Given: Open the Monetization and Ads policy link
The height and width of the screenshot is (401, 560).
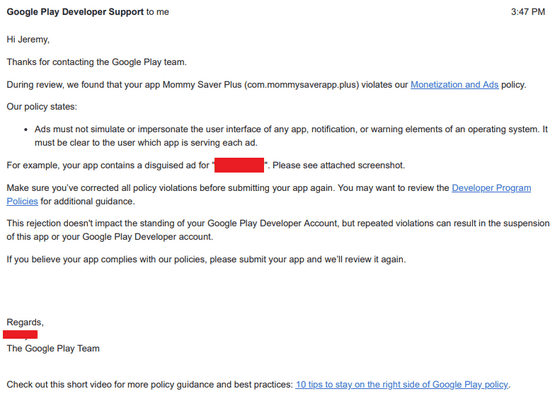Looking at the screenshot, I should click(x=454, y=85).
